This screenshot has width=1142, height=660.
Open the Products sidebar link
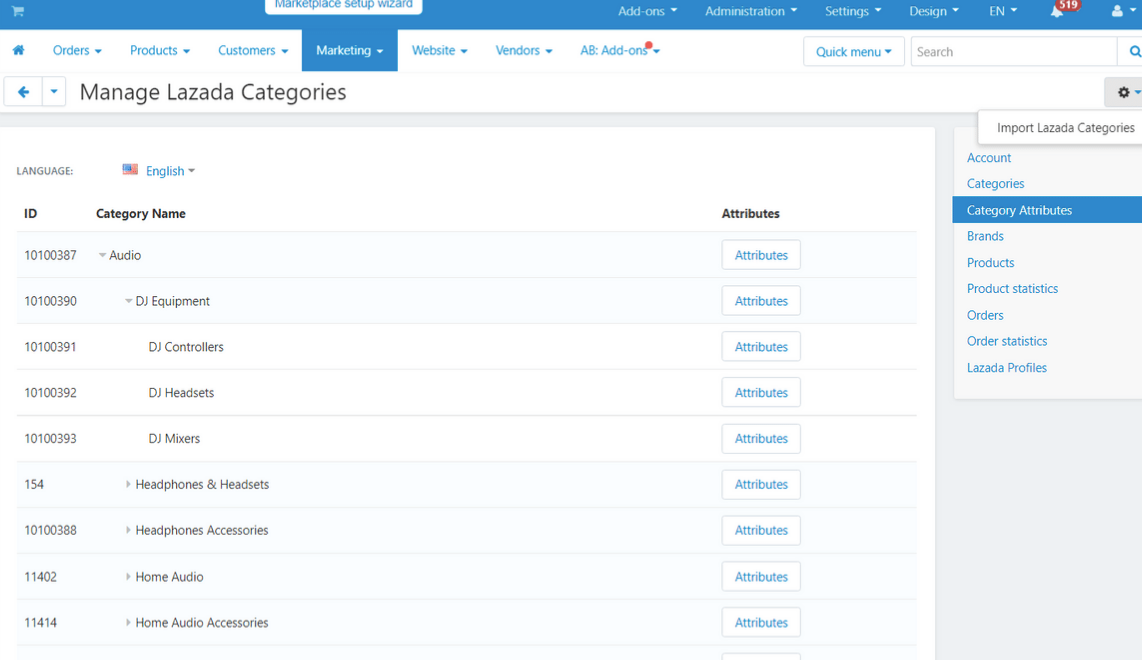click(990, 262)
